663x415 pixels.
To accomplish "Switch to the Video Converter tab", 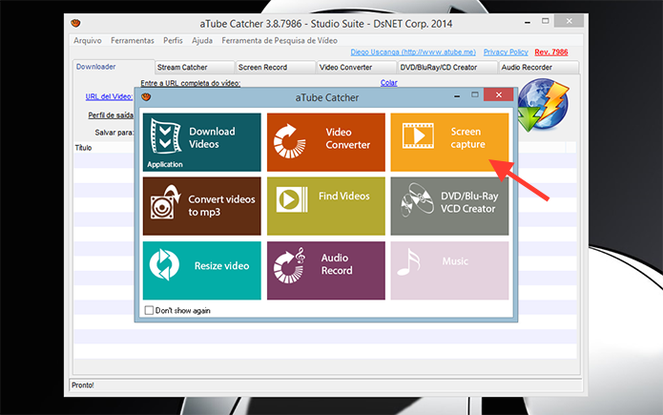I will 357,67.
